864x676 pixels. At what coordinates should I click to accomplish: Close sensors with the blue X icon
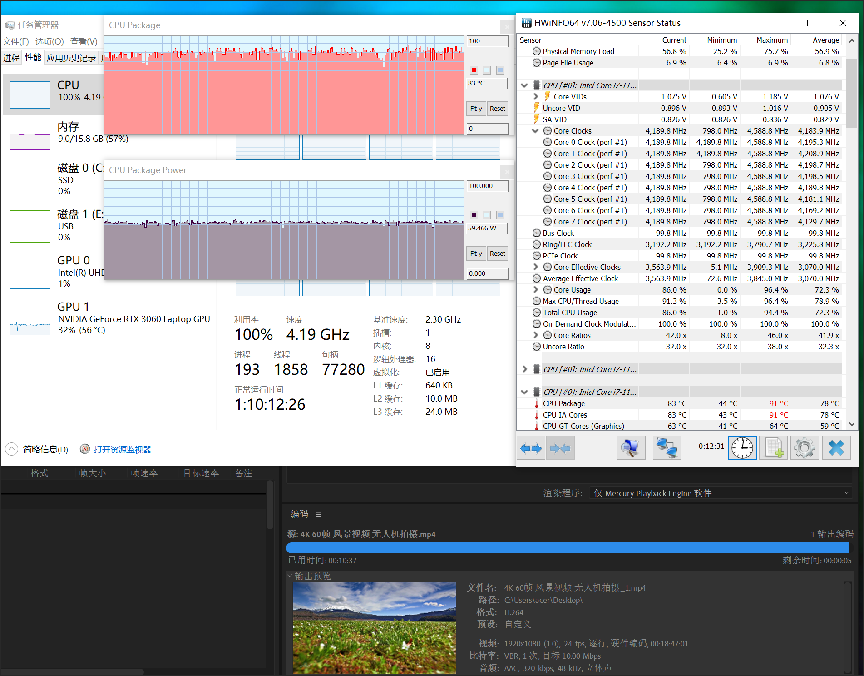tap(836, 448)
